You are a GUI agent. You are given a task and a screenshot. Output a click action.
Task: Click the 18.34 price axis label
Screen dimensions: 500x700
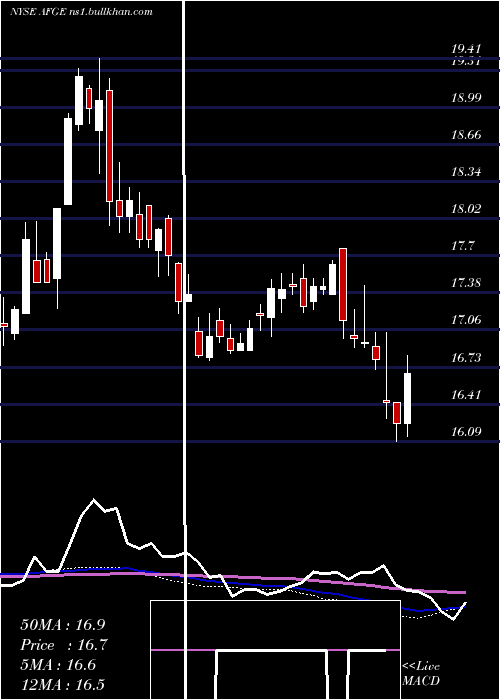(466, 171)
